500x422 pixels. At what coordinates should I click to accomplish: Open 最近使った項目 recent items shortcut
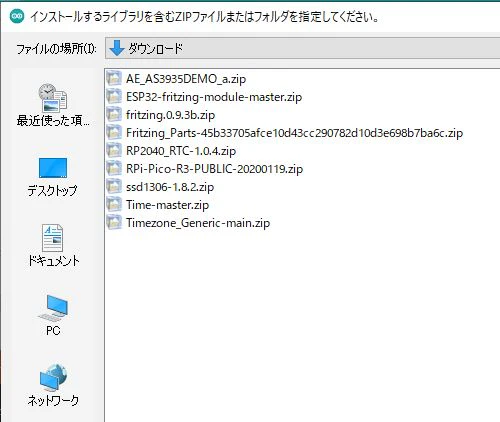53,105
